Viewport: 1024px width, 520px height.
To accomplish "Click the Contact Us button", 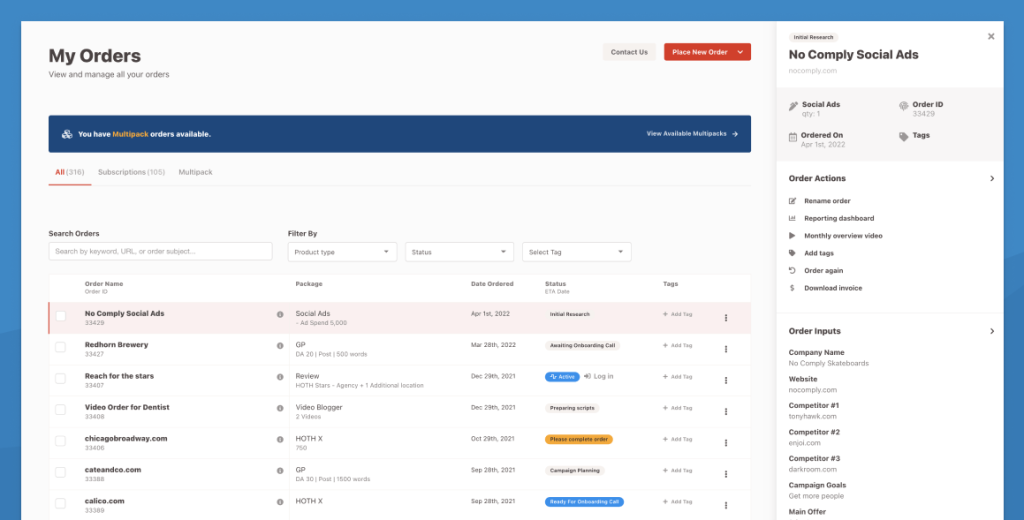I will coord(629,52).
